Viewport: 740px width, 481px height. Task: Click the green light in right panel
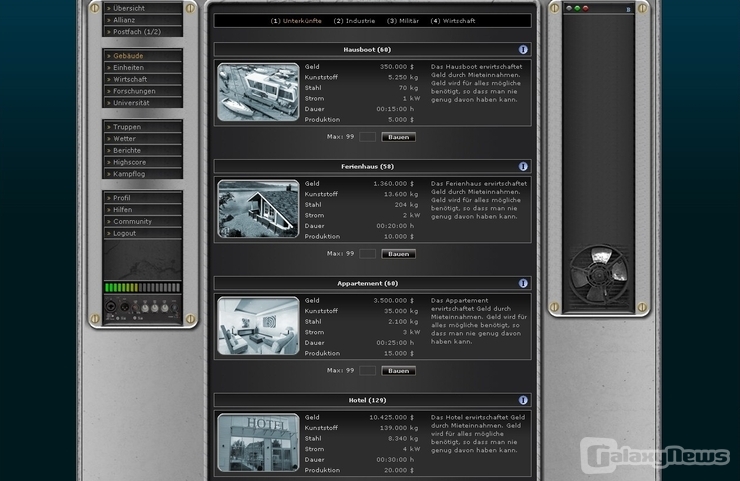(577, 8)
